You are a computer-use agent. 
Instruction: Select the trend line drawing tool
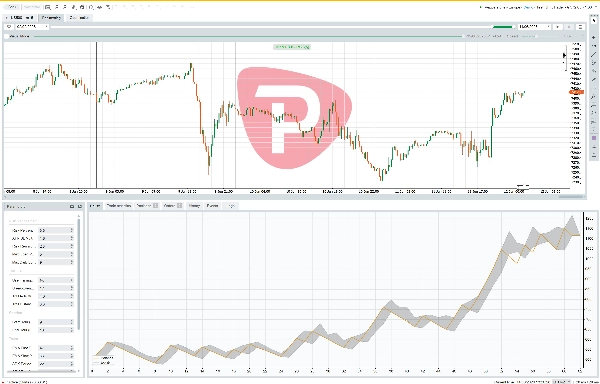coord(594,55)
